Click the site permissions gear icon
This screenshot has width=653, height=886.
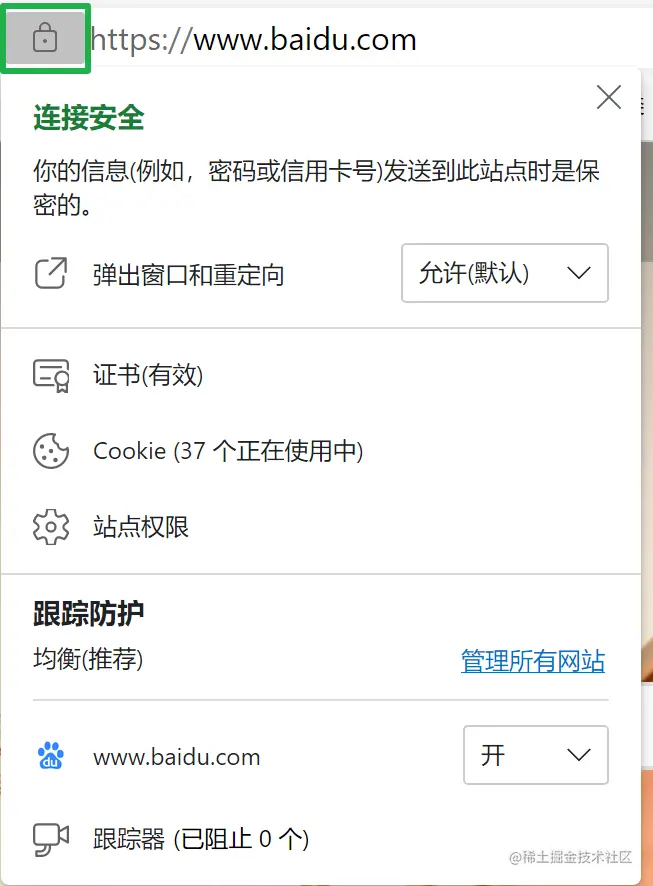tap(51, 527)
